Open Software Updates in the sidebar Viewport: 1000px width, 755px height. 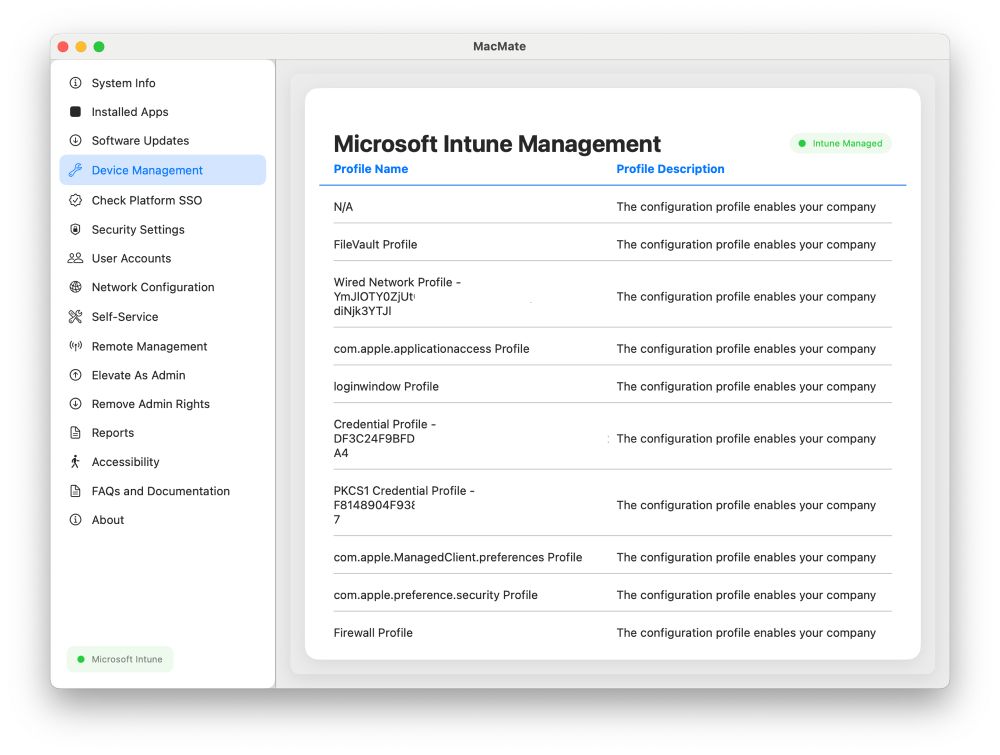point(163,140)
